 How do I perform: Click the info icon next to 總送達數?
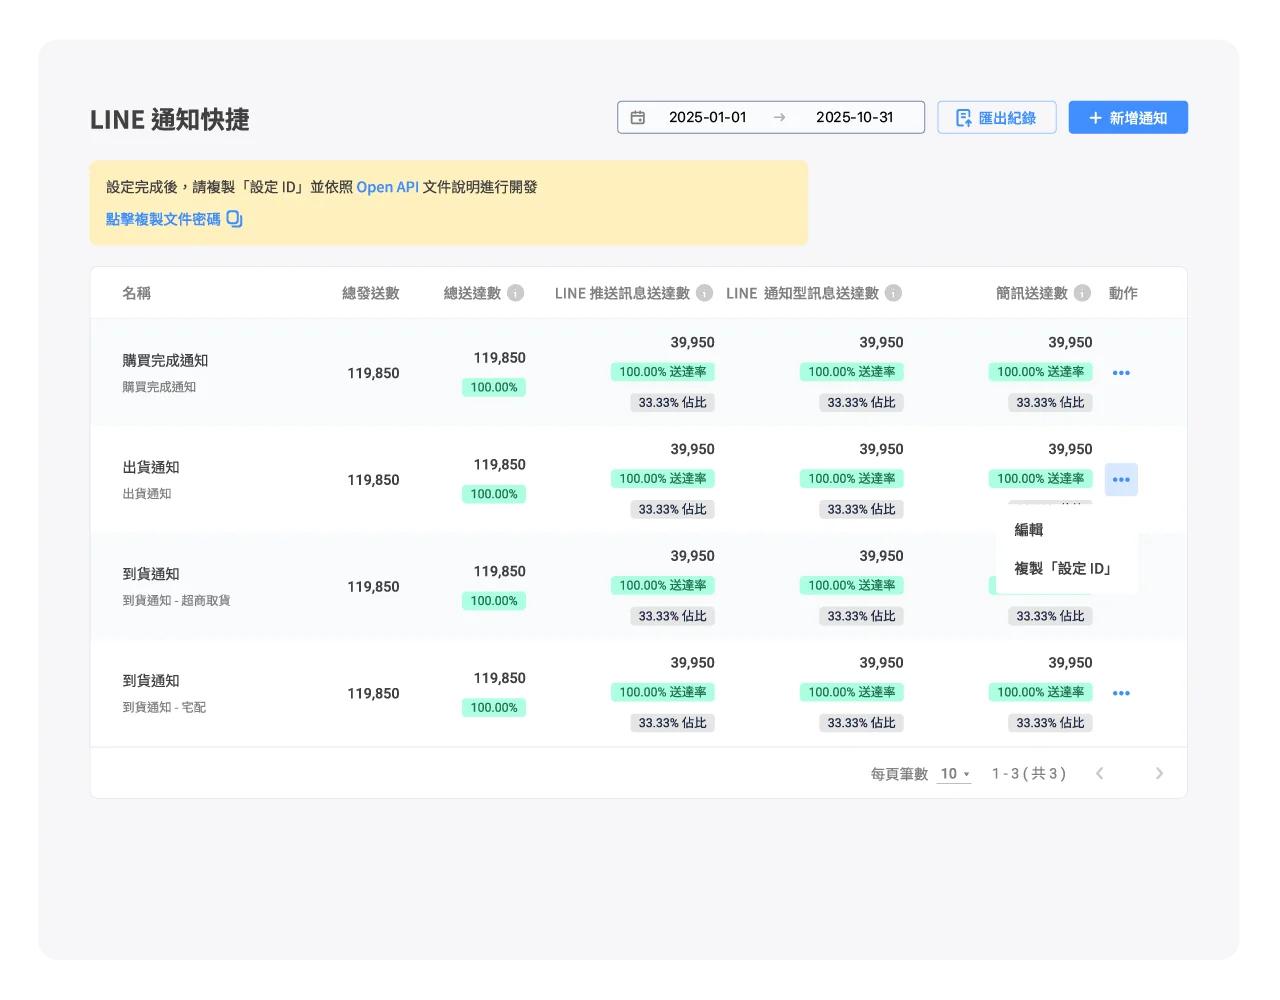(515, 293)
